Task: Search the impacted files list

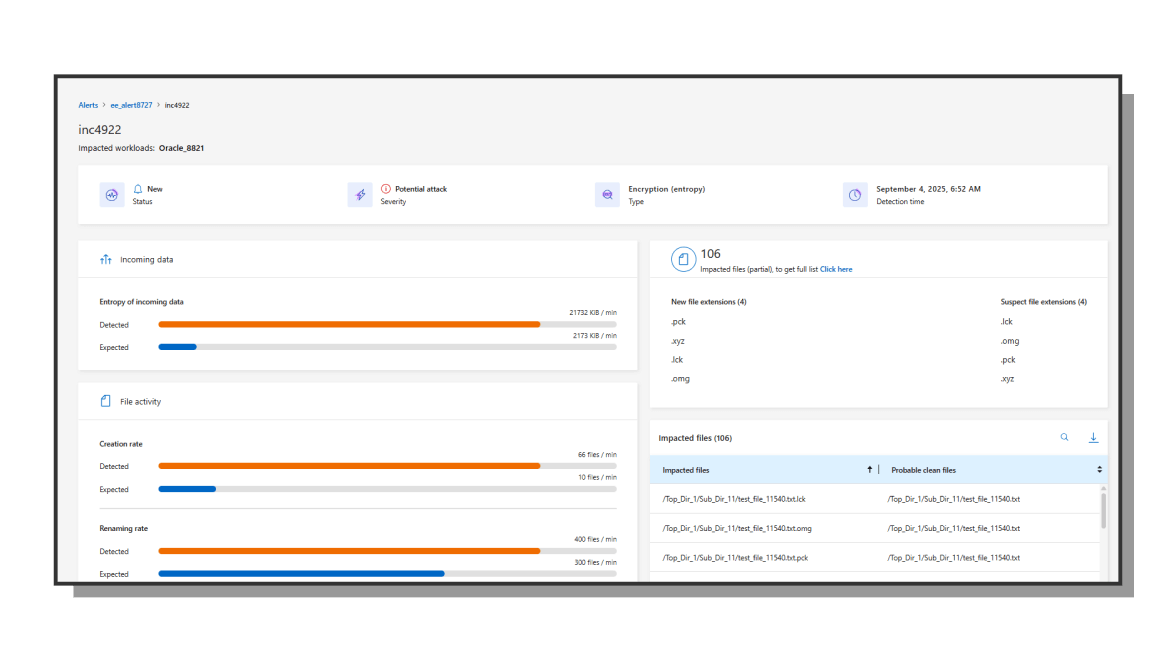Action: (1064, 438)
